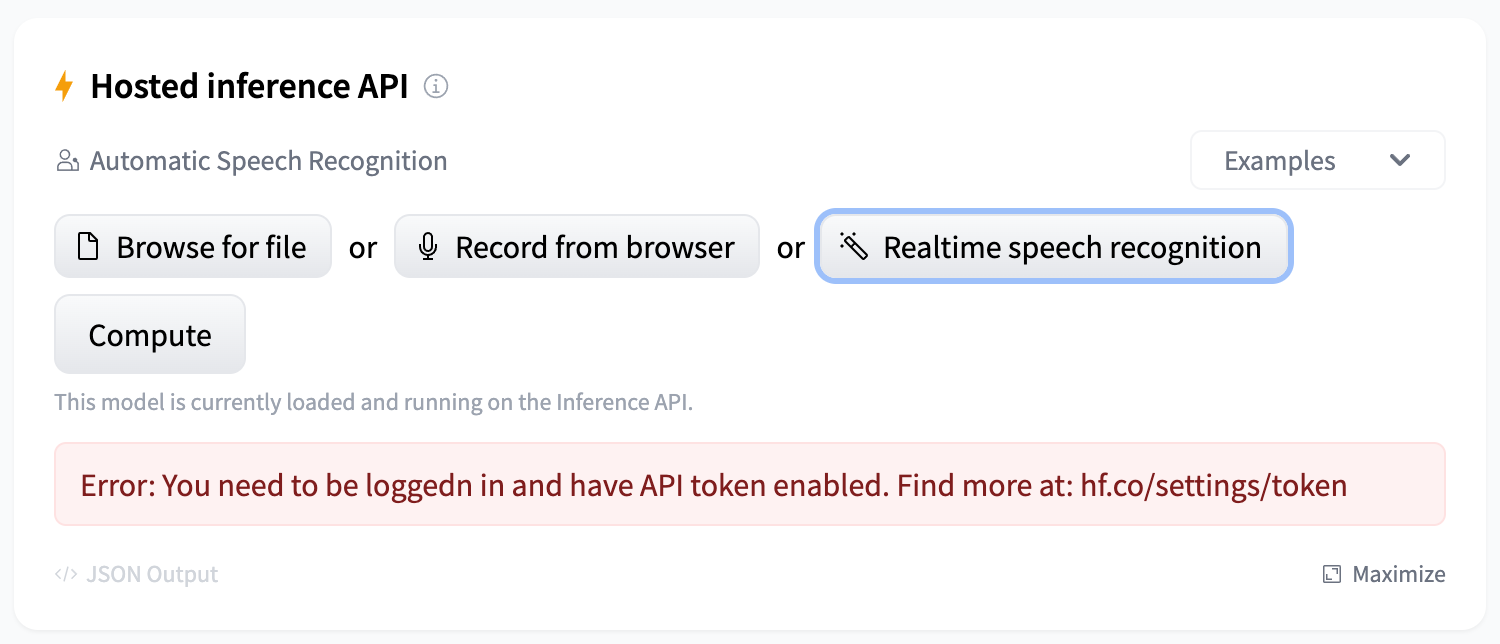Open the info tooltip icon beside the title
Image resolution: width=1500 pixels, height=644 pixels.
pyautogui.click(x=436, y=87)
